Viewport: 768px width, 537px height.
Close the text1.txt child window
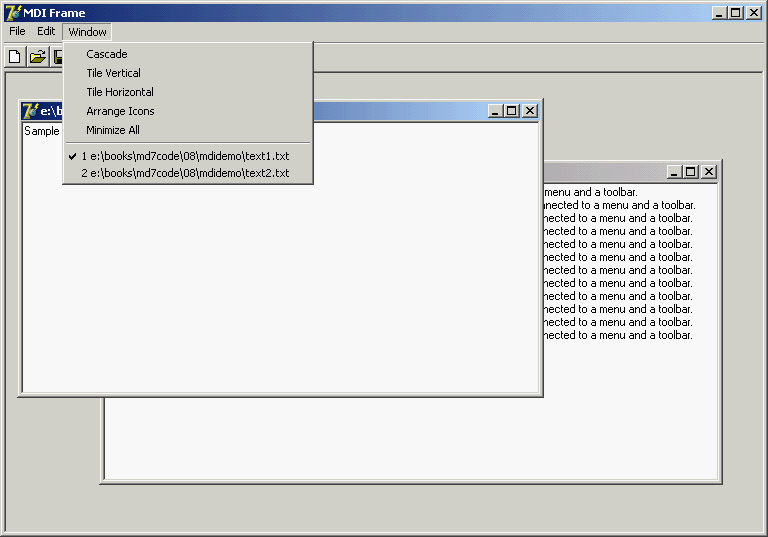pos(530,111)
